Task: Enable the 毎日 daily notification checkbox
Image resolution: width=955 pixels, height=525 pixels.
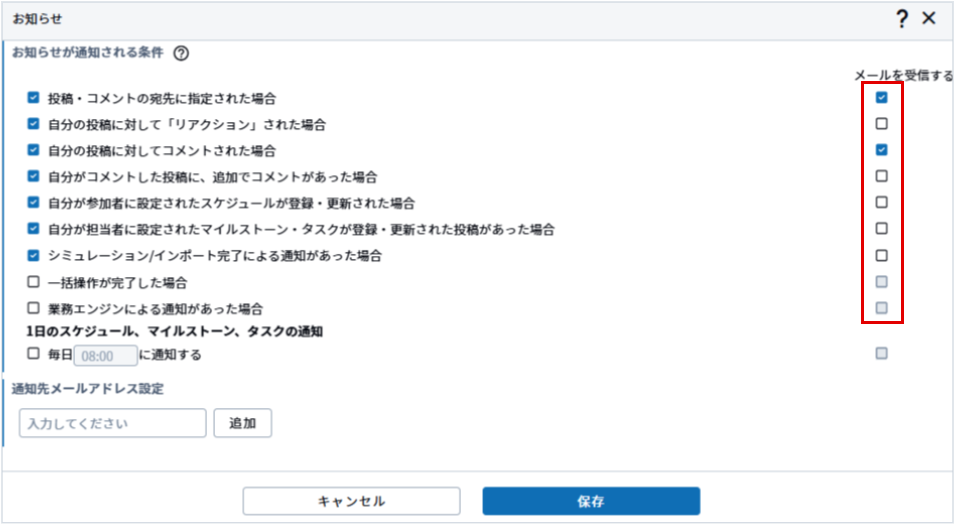Action: click(x=34, y=354)
